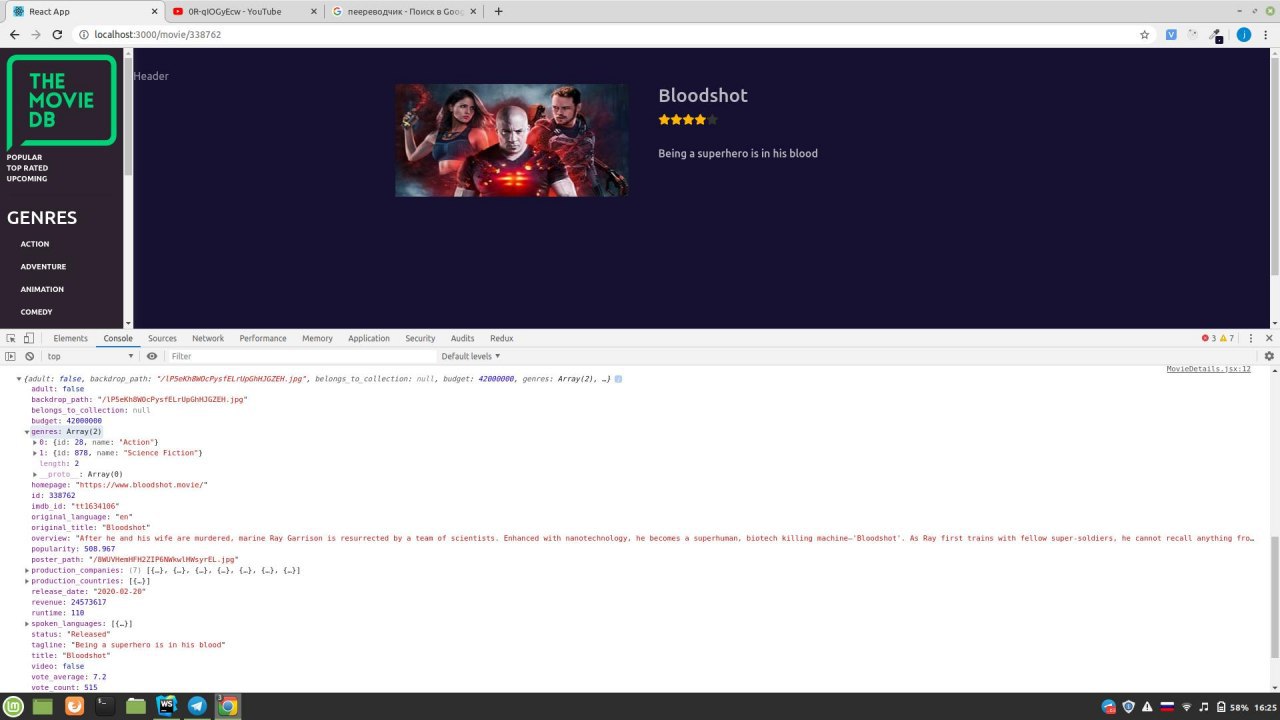
Task: Expand the spoken_languages array
Action: coord(27,624)
